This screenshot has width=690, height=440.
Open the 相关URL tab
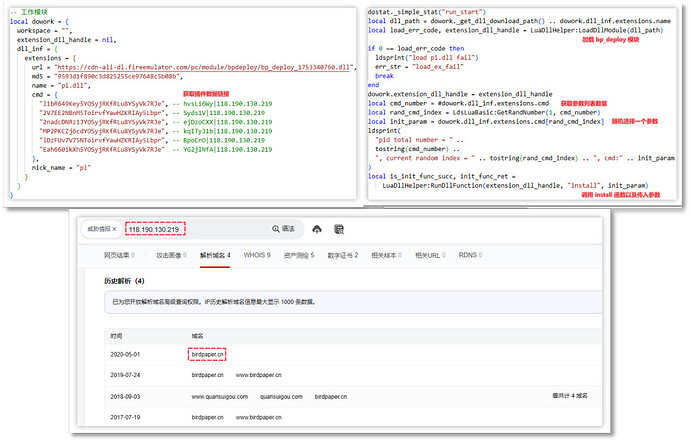pyautogui.click(x=429, y=256)
